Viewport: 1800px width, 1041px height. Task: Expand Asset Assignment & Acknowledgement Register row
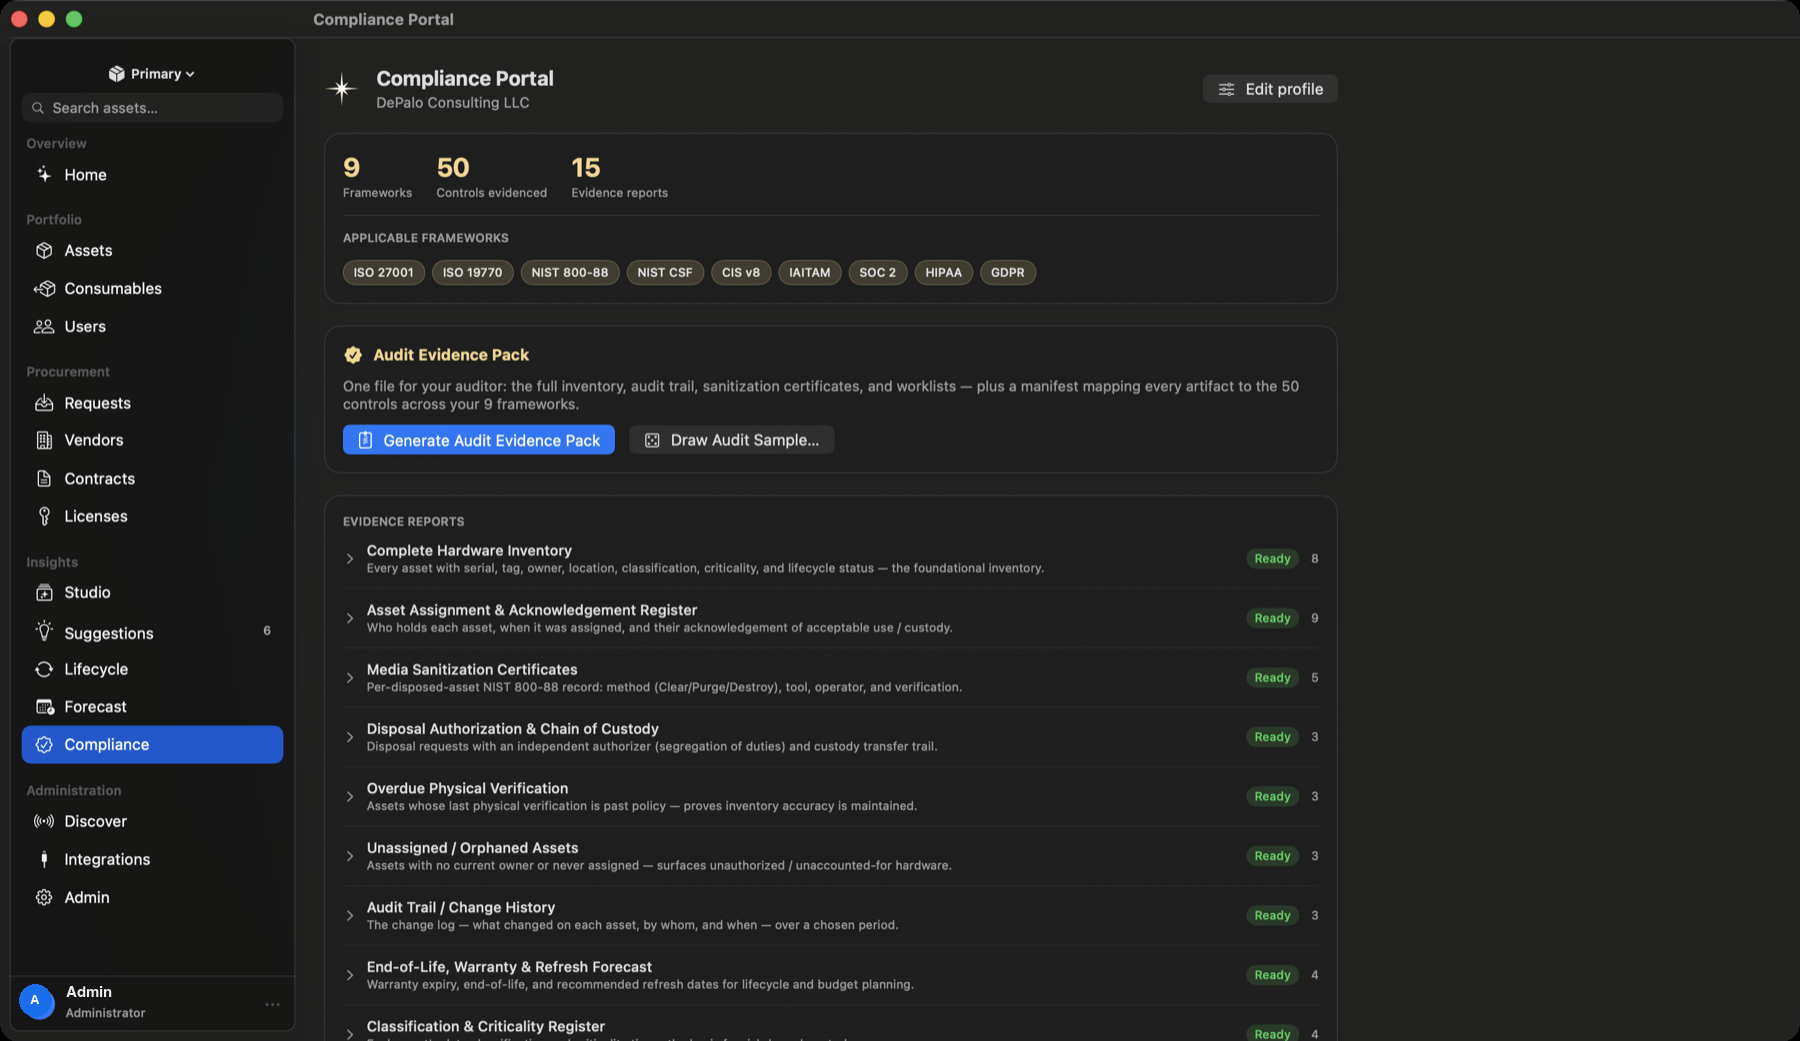[x=349, y=618]
